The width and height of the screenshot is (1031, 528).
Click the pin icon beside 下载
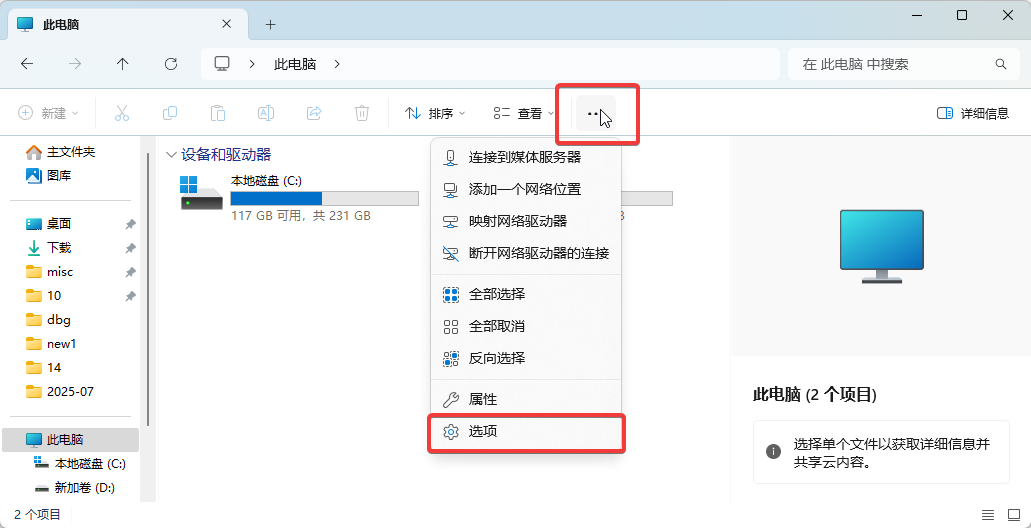(130, 248)
